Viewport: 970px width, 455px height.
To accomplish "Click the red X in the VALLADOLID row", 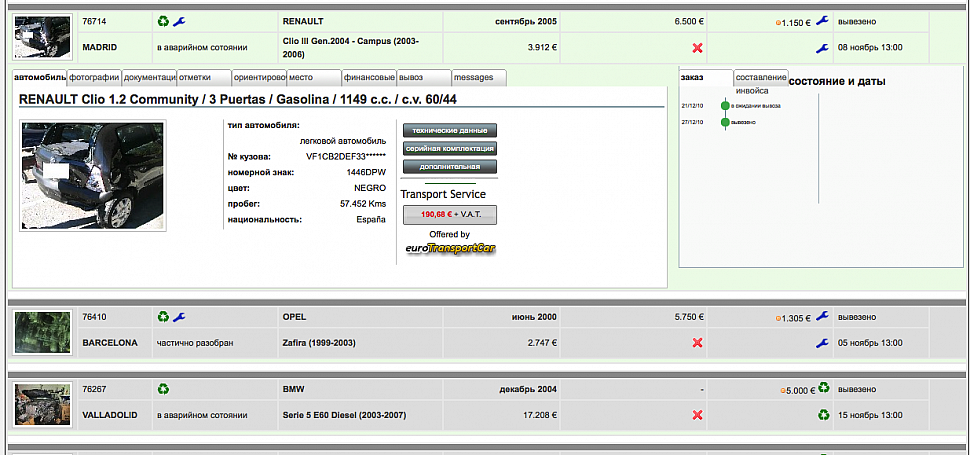I will point(698,415).
